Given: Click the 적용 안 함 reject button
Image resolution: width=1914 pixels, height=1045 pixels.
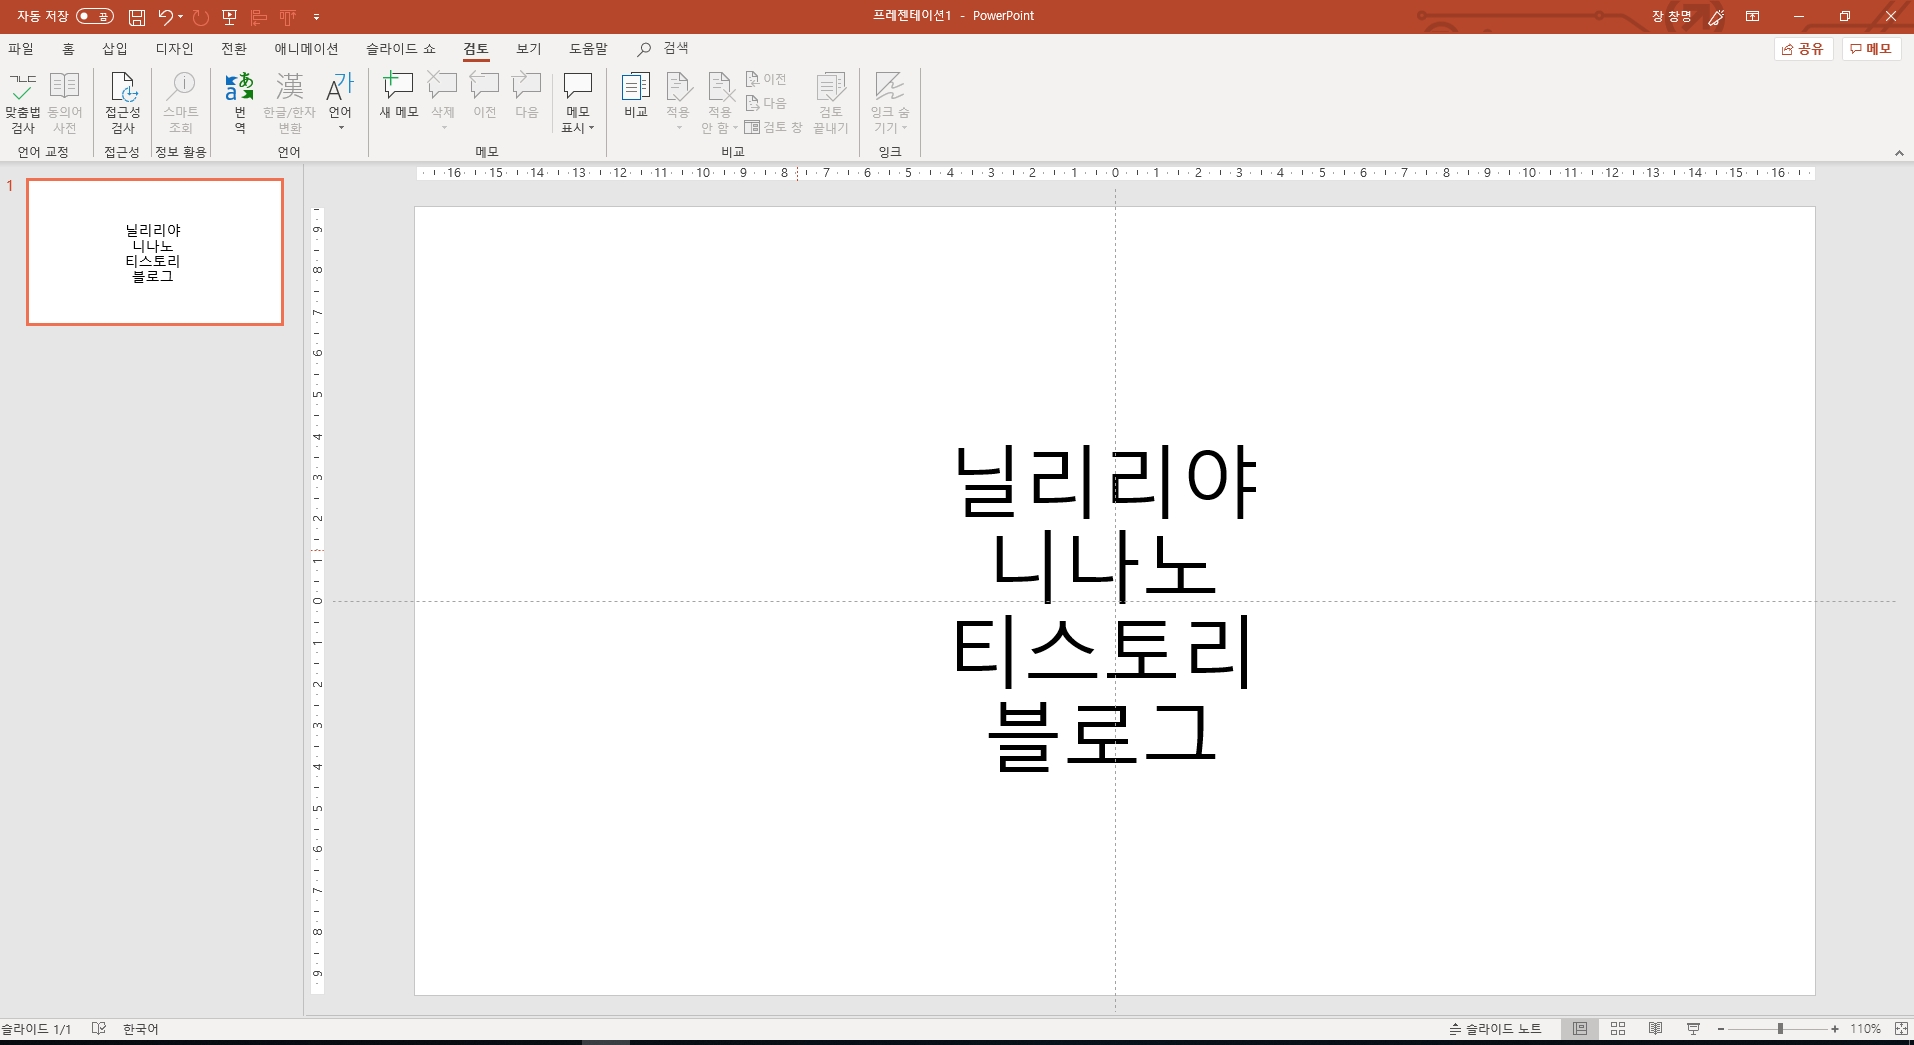Looking at the screenshot, I should 720,103.
